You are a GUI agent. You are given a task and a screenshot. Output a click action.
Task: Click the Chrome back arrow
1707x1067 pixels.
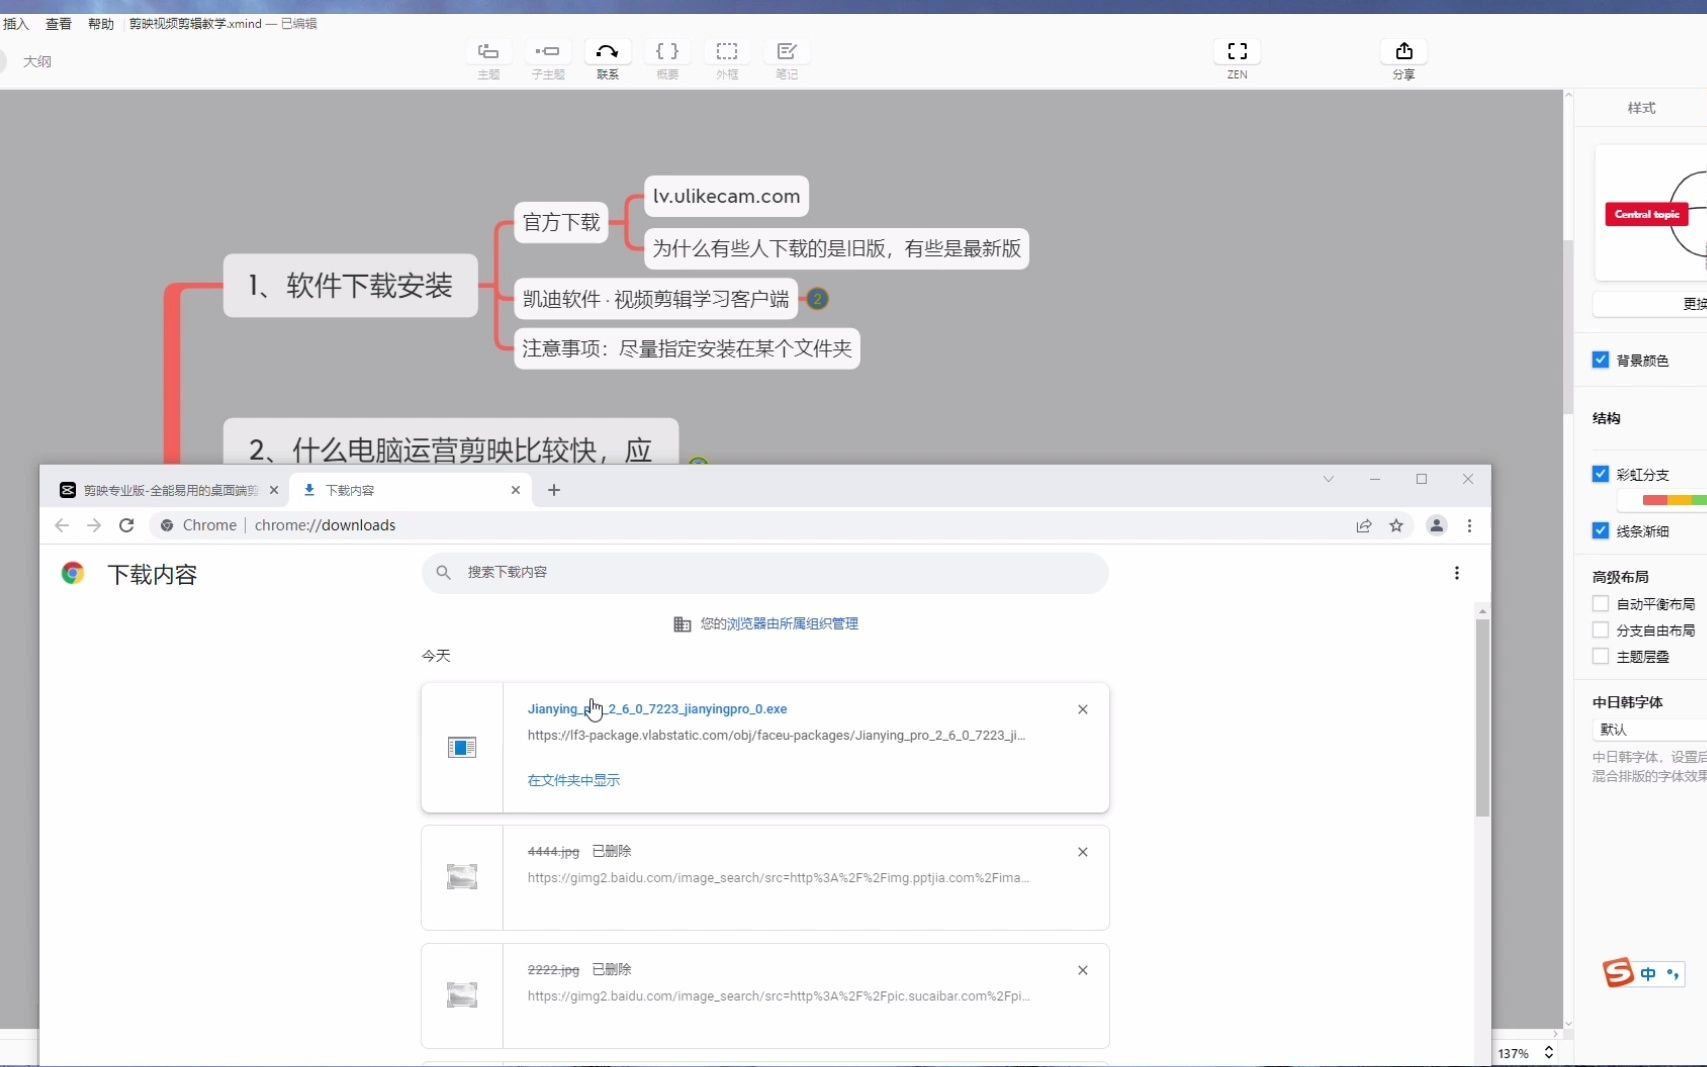tap(62, 525)
